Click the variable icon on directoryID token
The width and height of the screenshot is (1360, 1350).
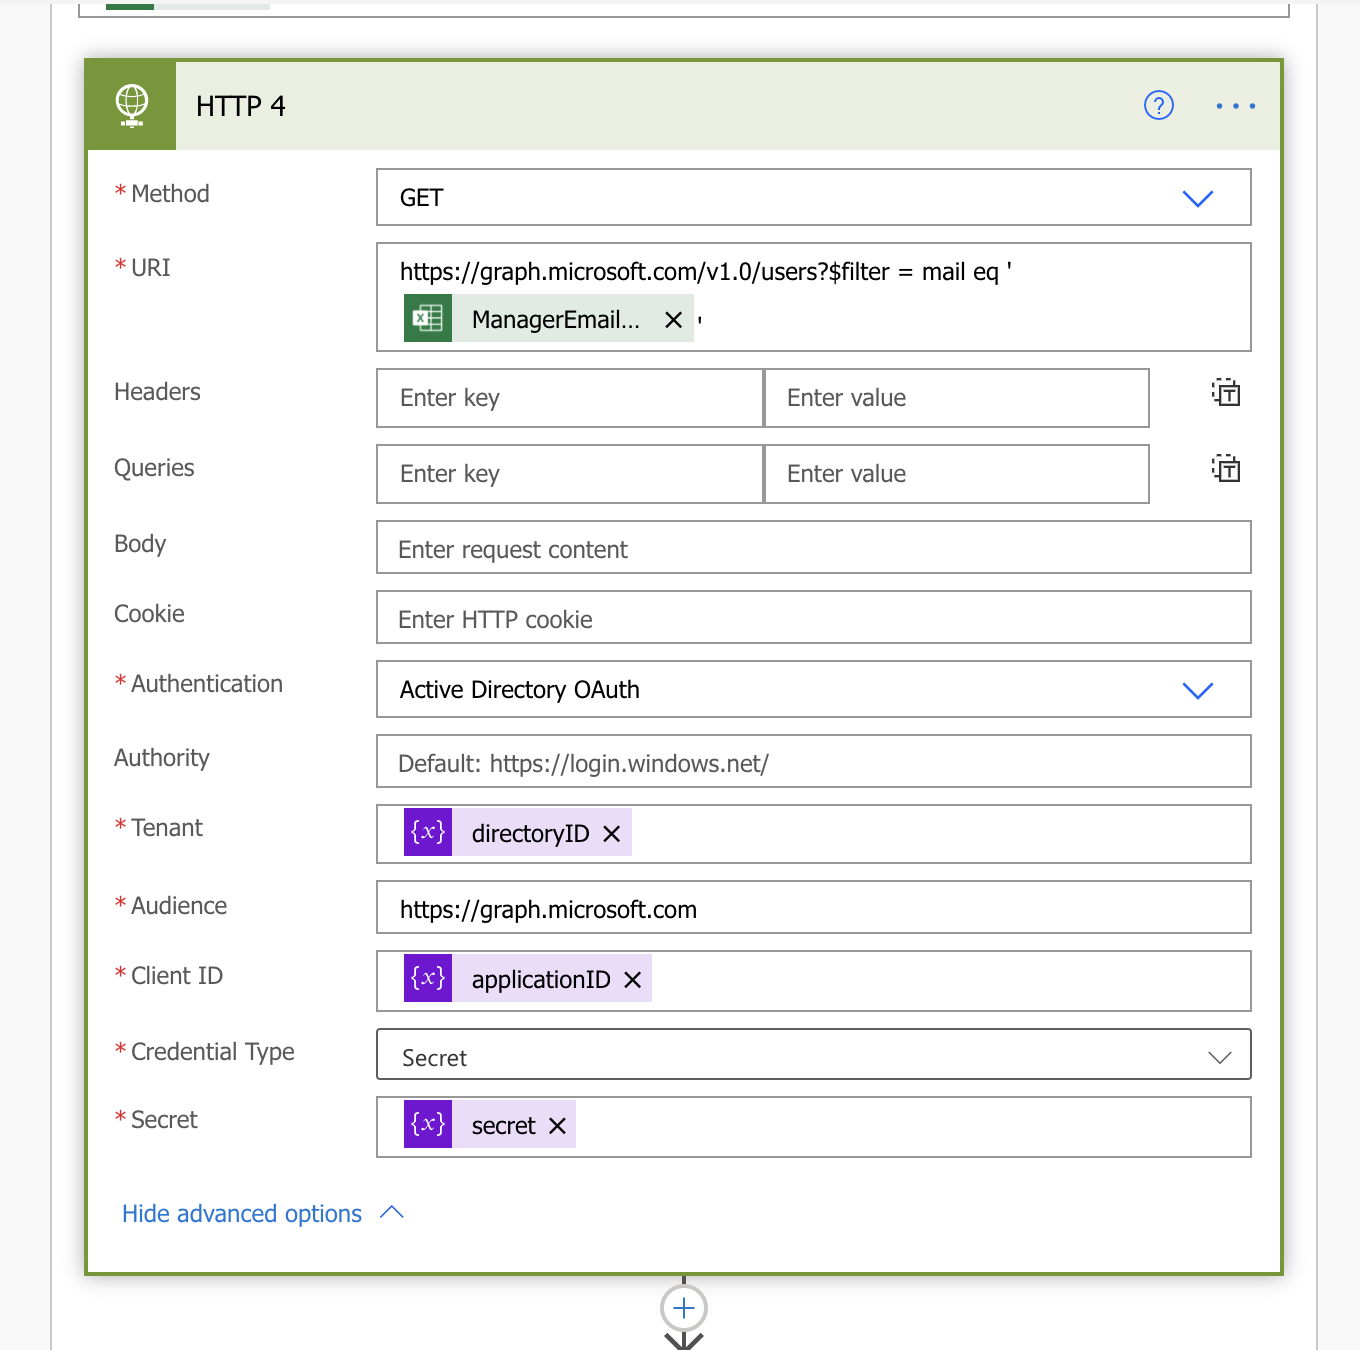tap(427, 832)
